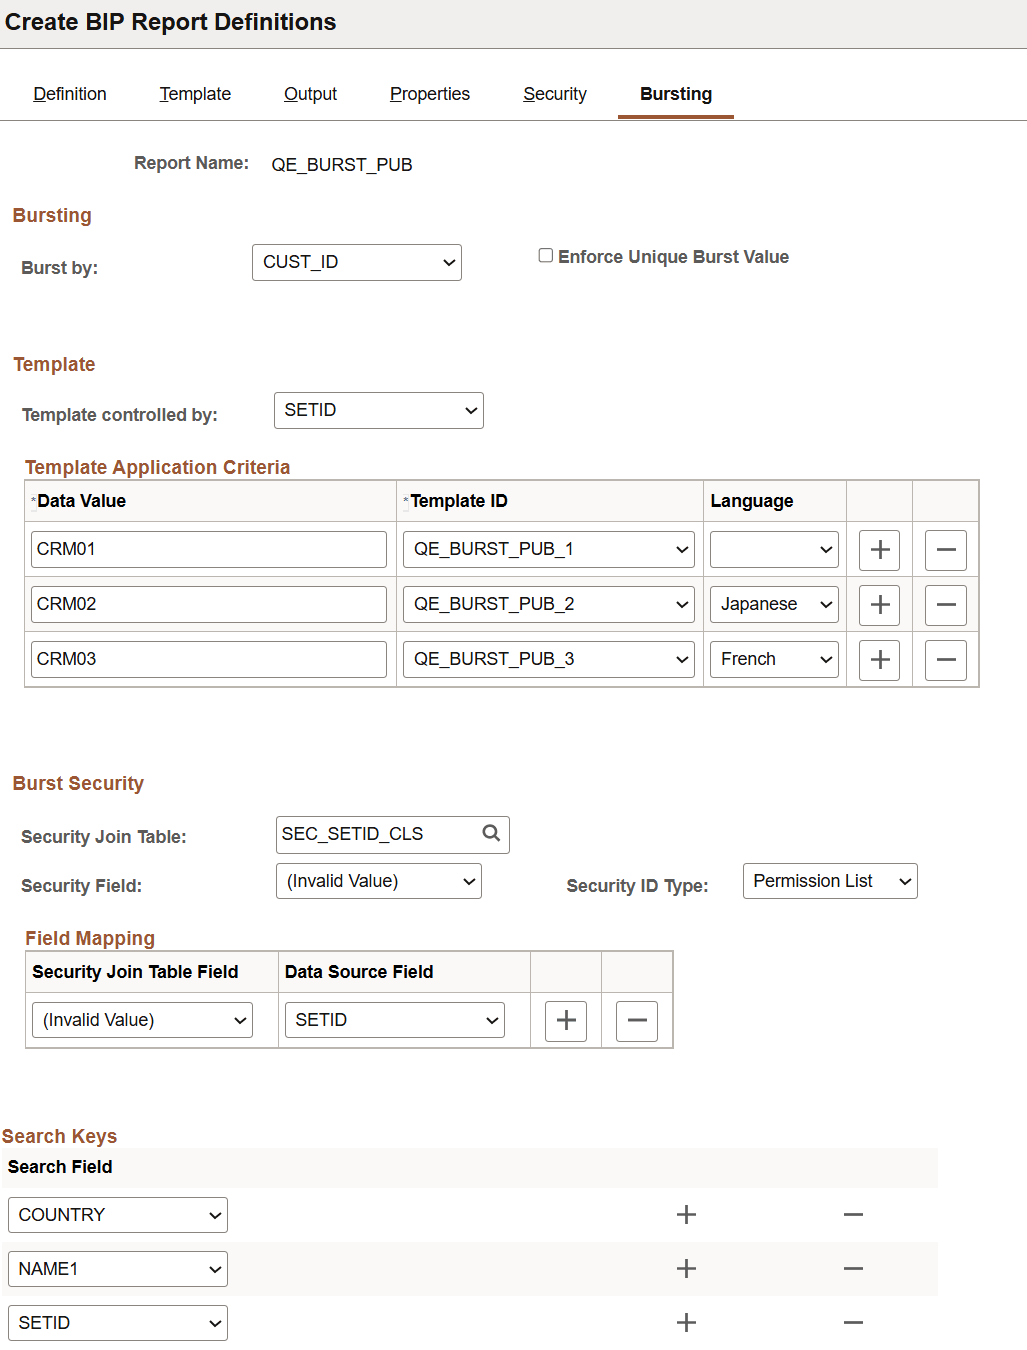Click the CRM03 Data Value field

(208, 658)
